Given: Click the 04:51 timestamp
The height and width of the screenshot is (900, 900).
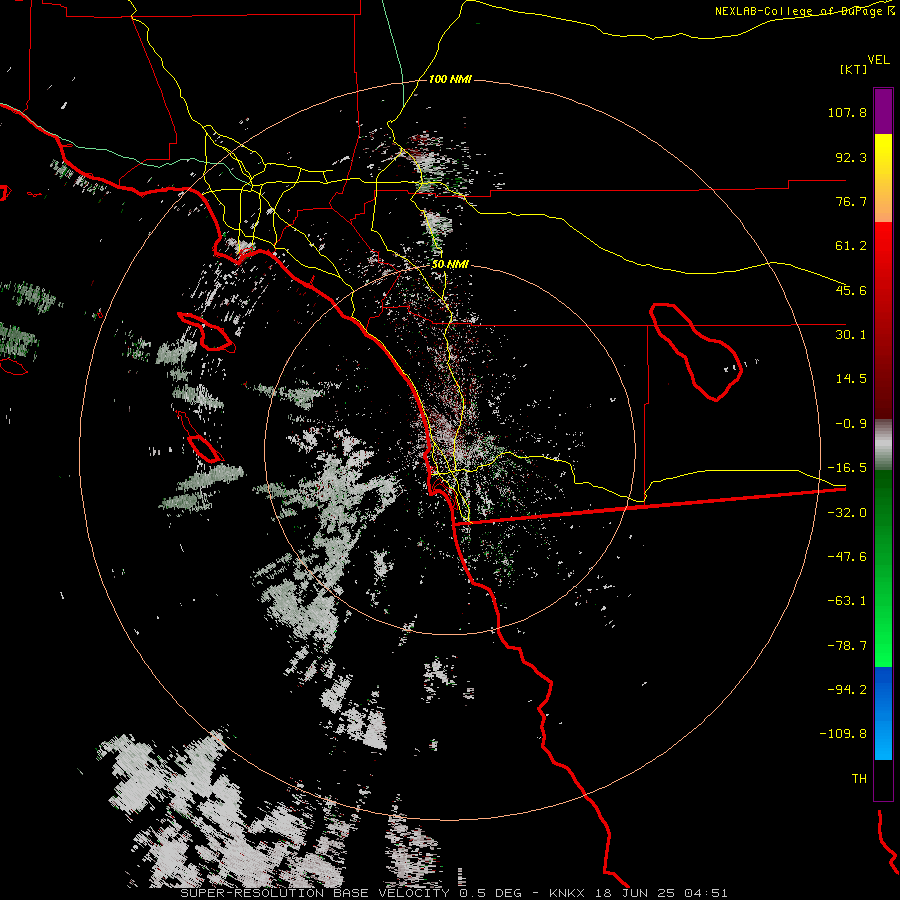Looking at the screenshot, I should (706, 893).
